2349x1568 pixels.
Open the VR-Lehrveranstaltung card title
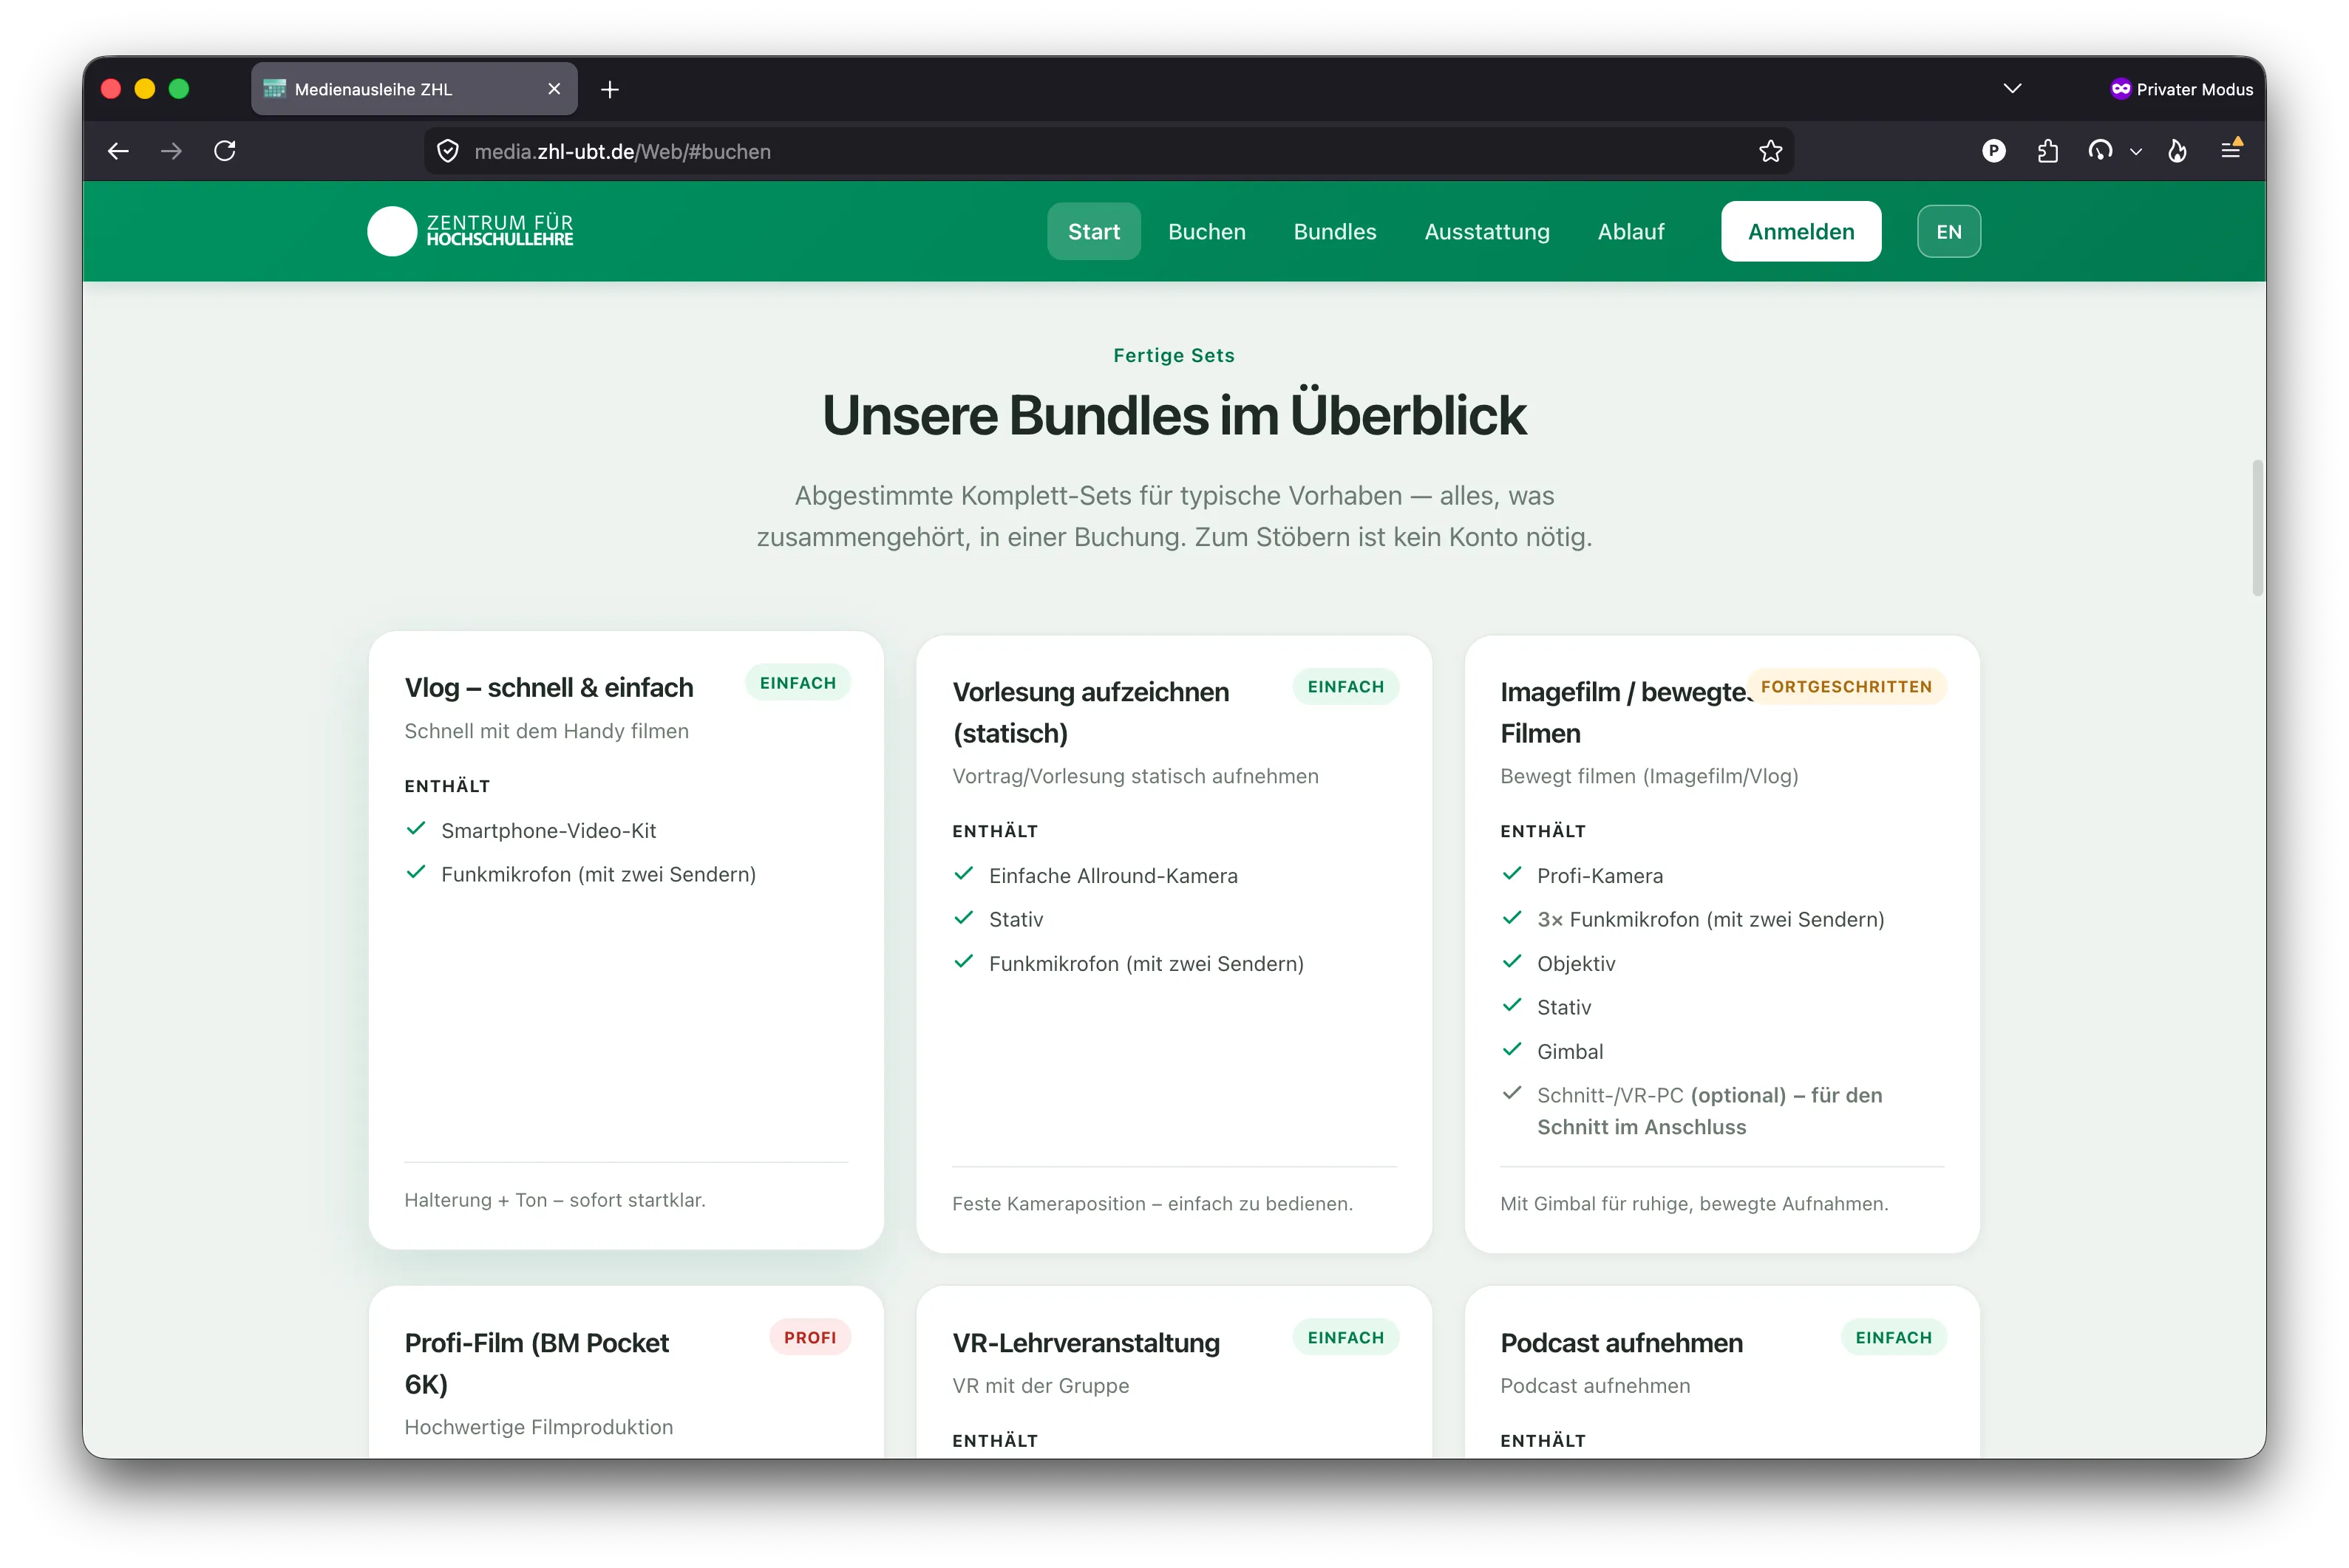point(1085,1342)
